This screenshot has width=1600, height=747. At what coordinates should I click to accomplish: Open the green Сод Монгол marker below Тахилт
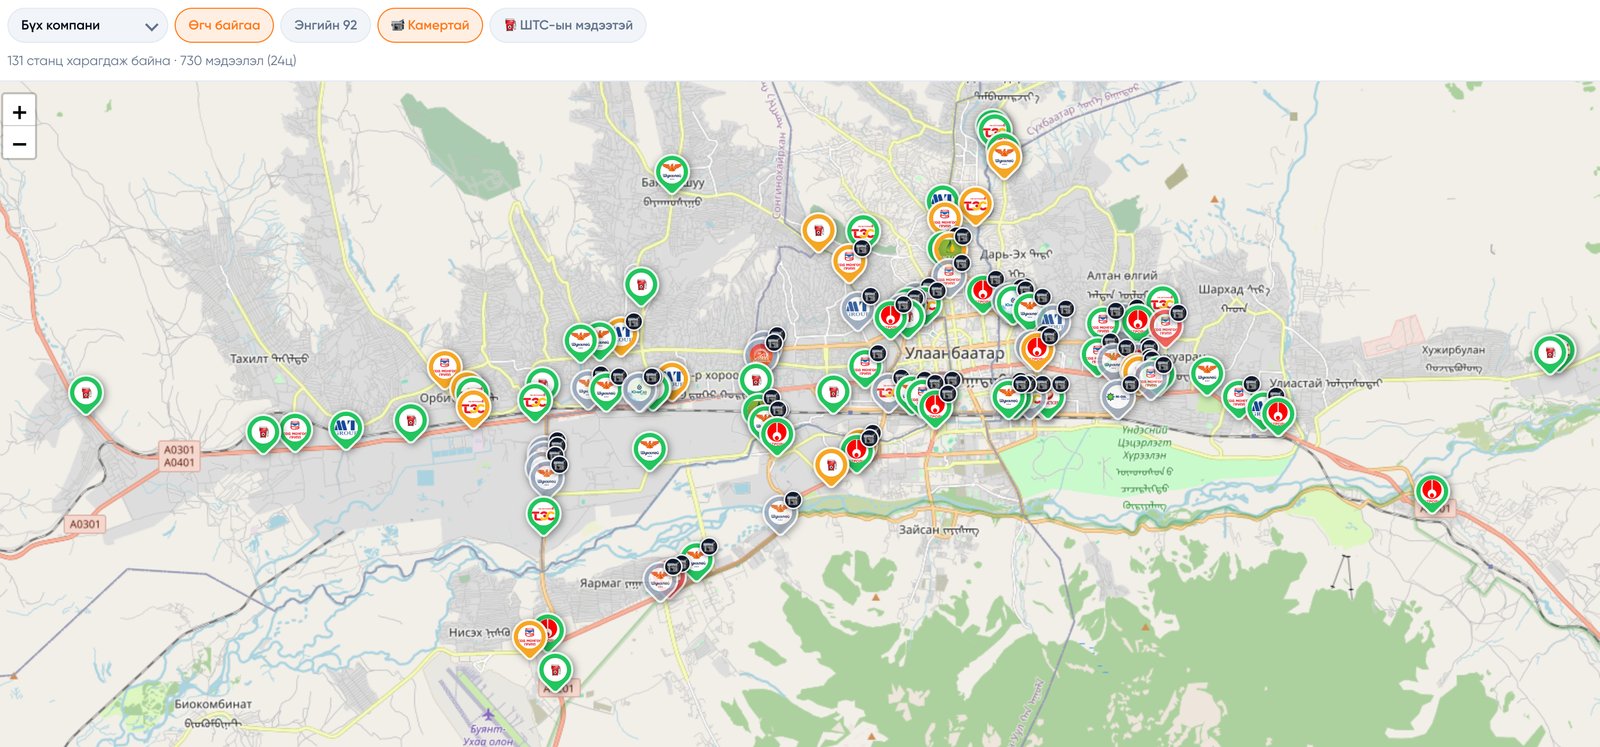tap(295, 431)
